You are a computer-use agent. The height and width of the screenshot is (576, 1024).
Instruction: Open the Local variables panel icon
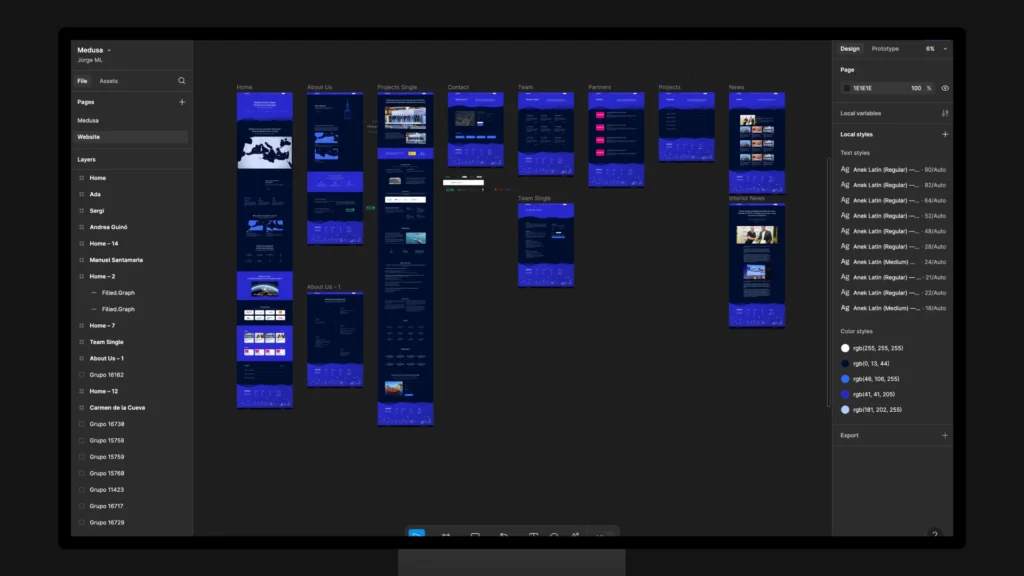(x=944, y=112)
